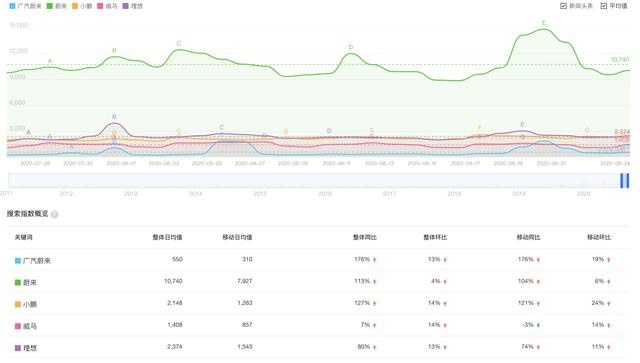Image resolution: width=640 pixels, height=363 pixels.
Task: Open news marker B on the green 蔚来 line
Action: point(114,50)
